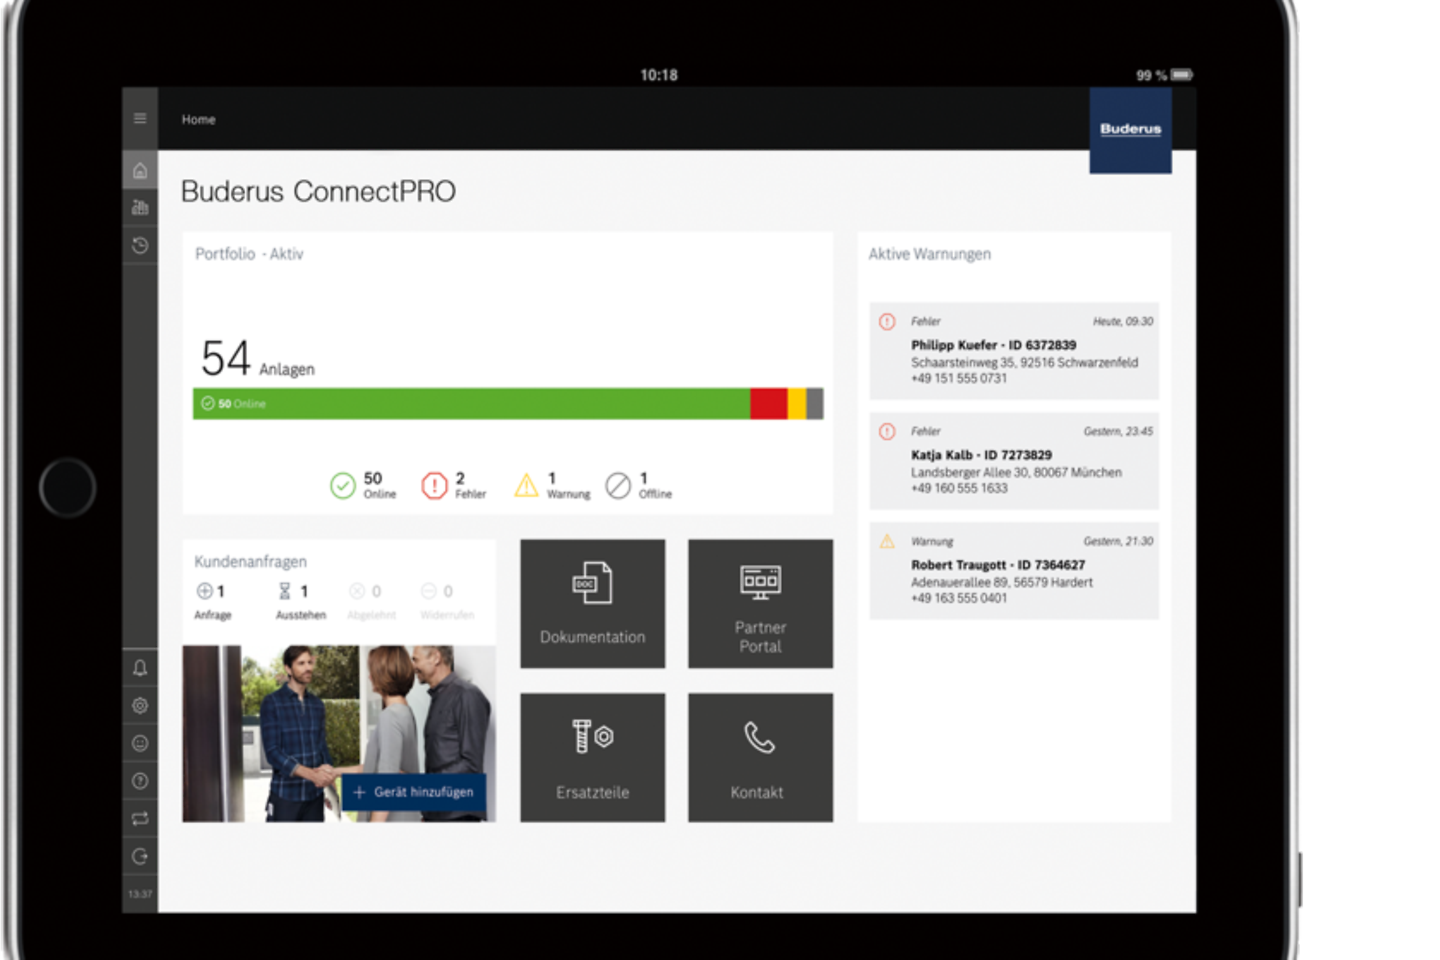
Task: Click the Gerät hinzufügen button
Action: coord(414,792)
